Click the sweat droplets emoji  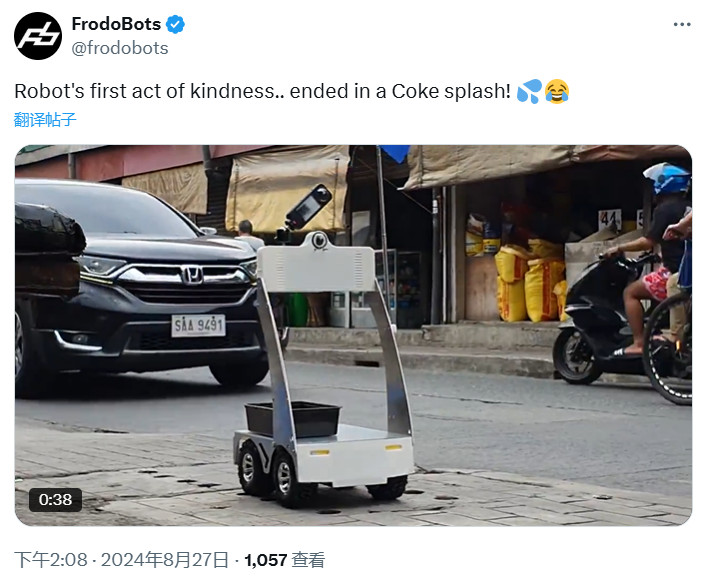point(529,92)
